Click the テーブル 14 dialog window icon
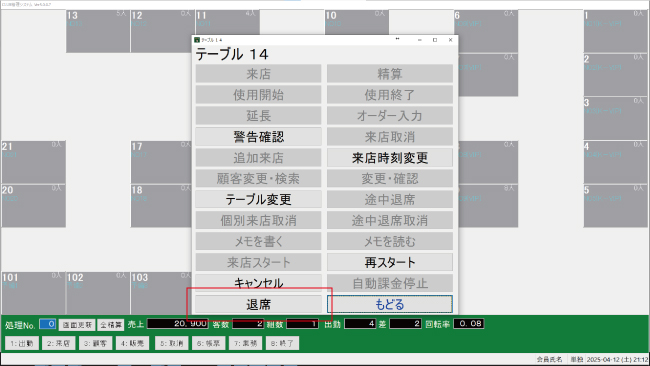Image resolution: width=650 pixels, height=366 pixels. 197,40
